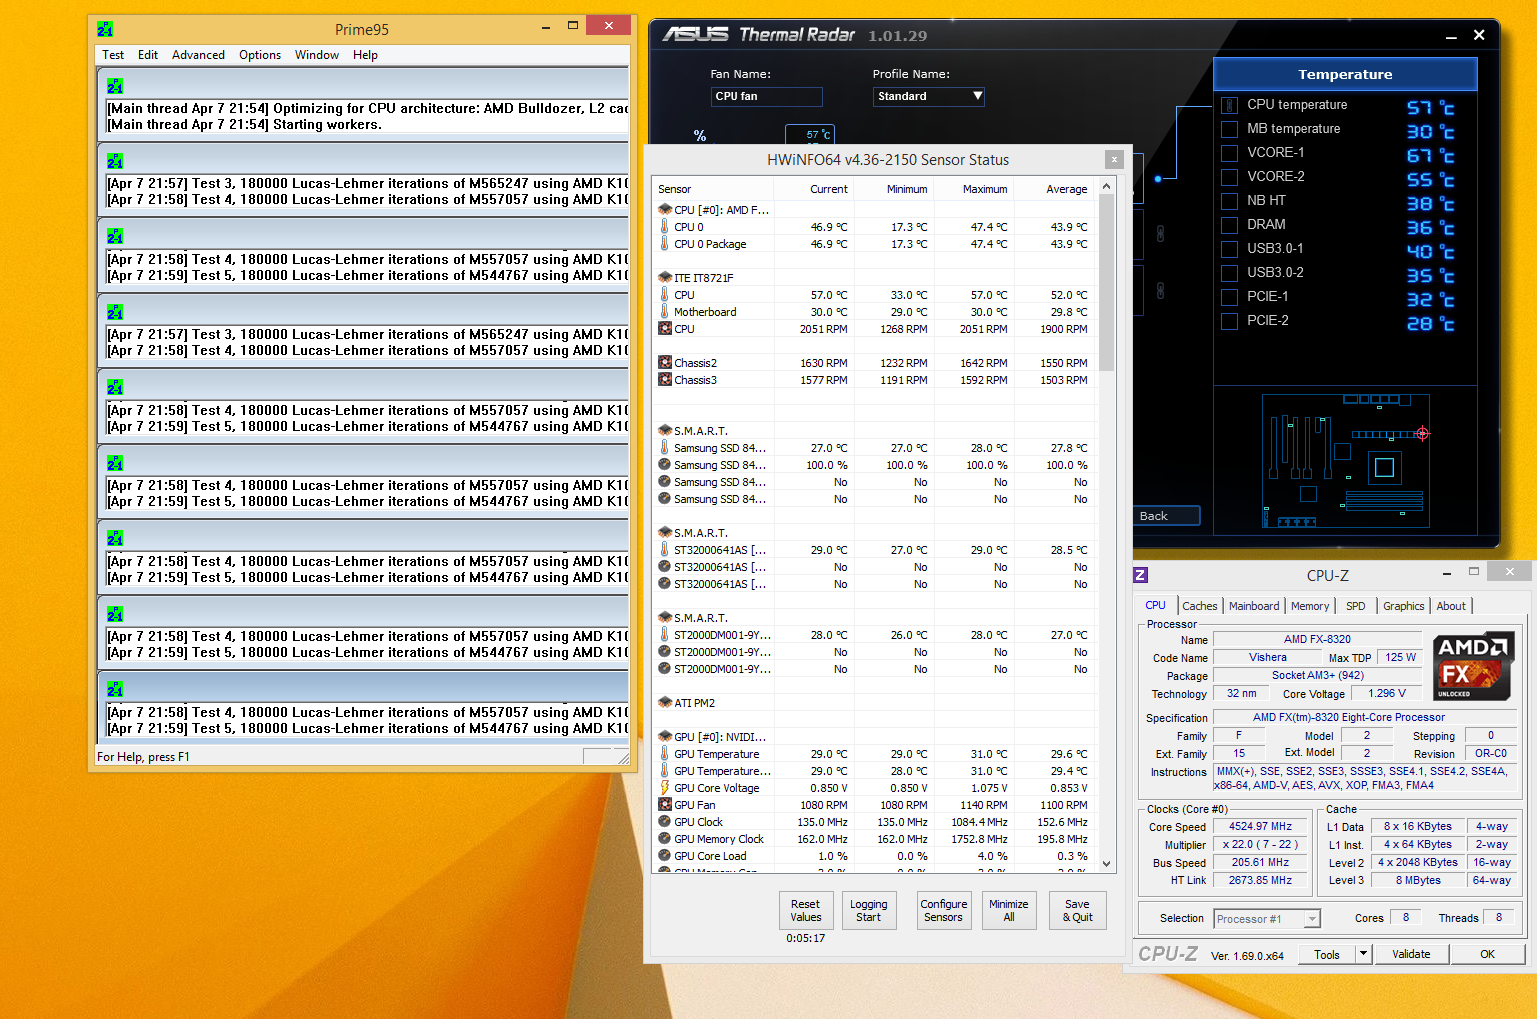
Task: Click the Chassis2 fan sensor icon
Action: 665,362
